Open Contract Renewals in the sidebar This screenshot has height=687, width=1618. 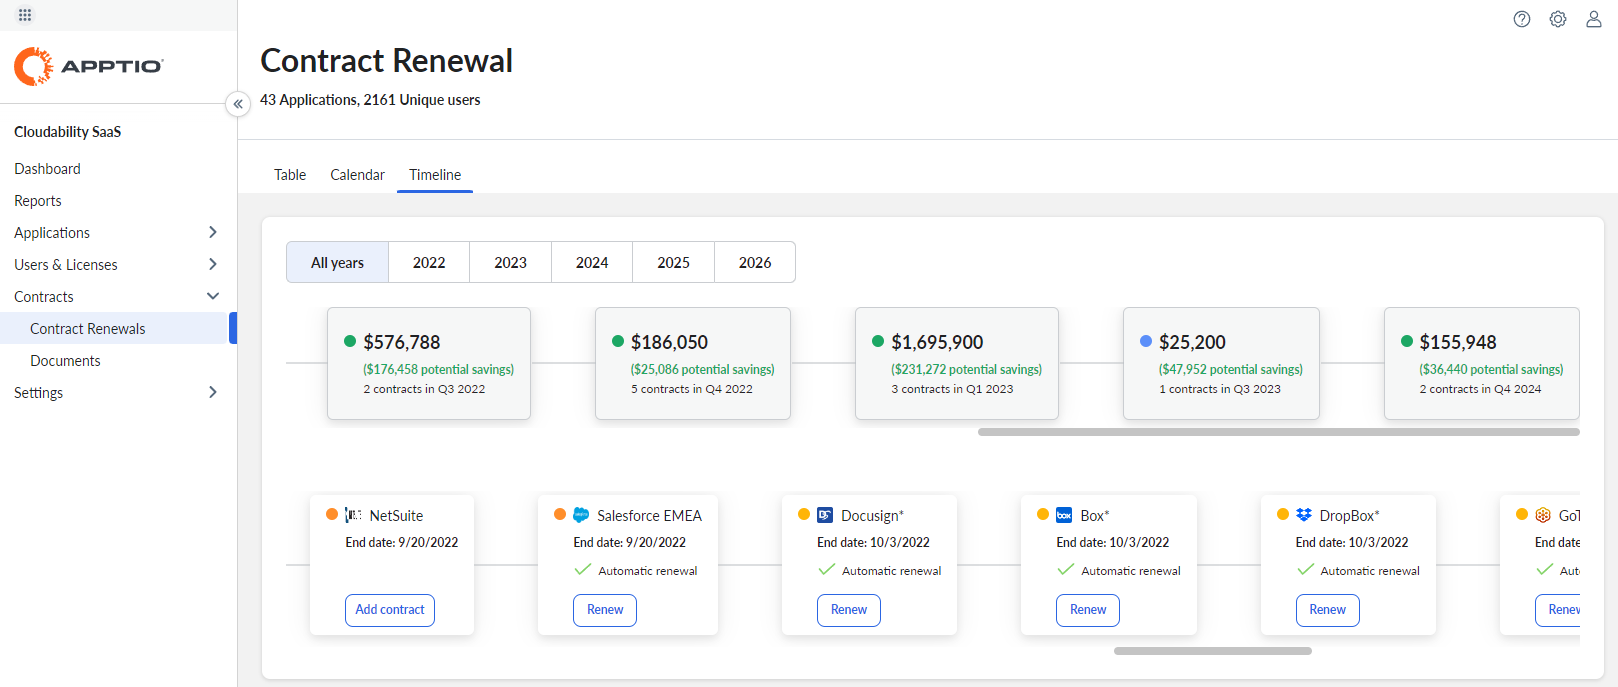click(x=118, y=328)
